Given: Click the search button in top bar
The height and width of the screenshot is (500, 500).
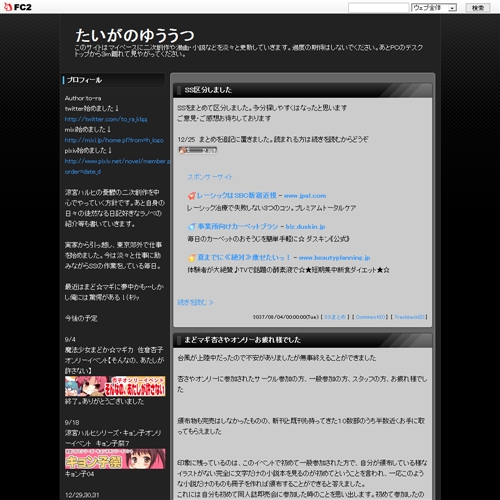Looking at the screenshot, I should tap(478, 7).
